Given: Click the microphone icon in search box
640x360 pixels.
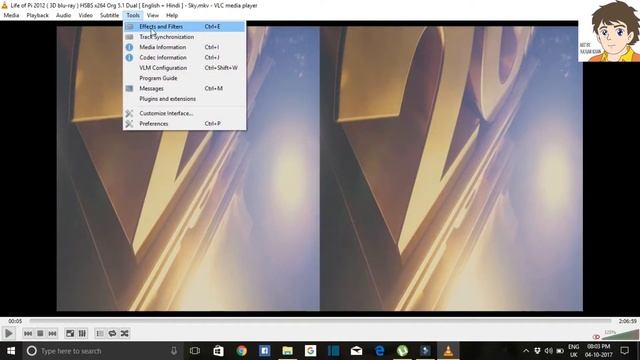Looking at the screenshot, I should pyautogui.click(x=174, y=351).
